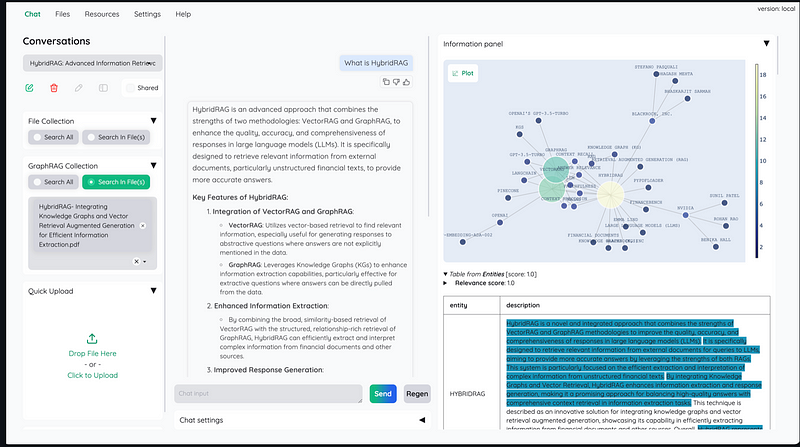The image size is (800, 447).
Task: Collapse the File Collection section
Action: click(154, 121)
